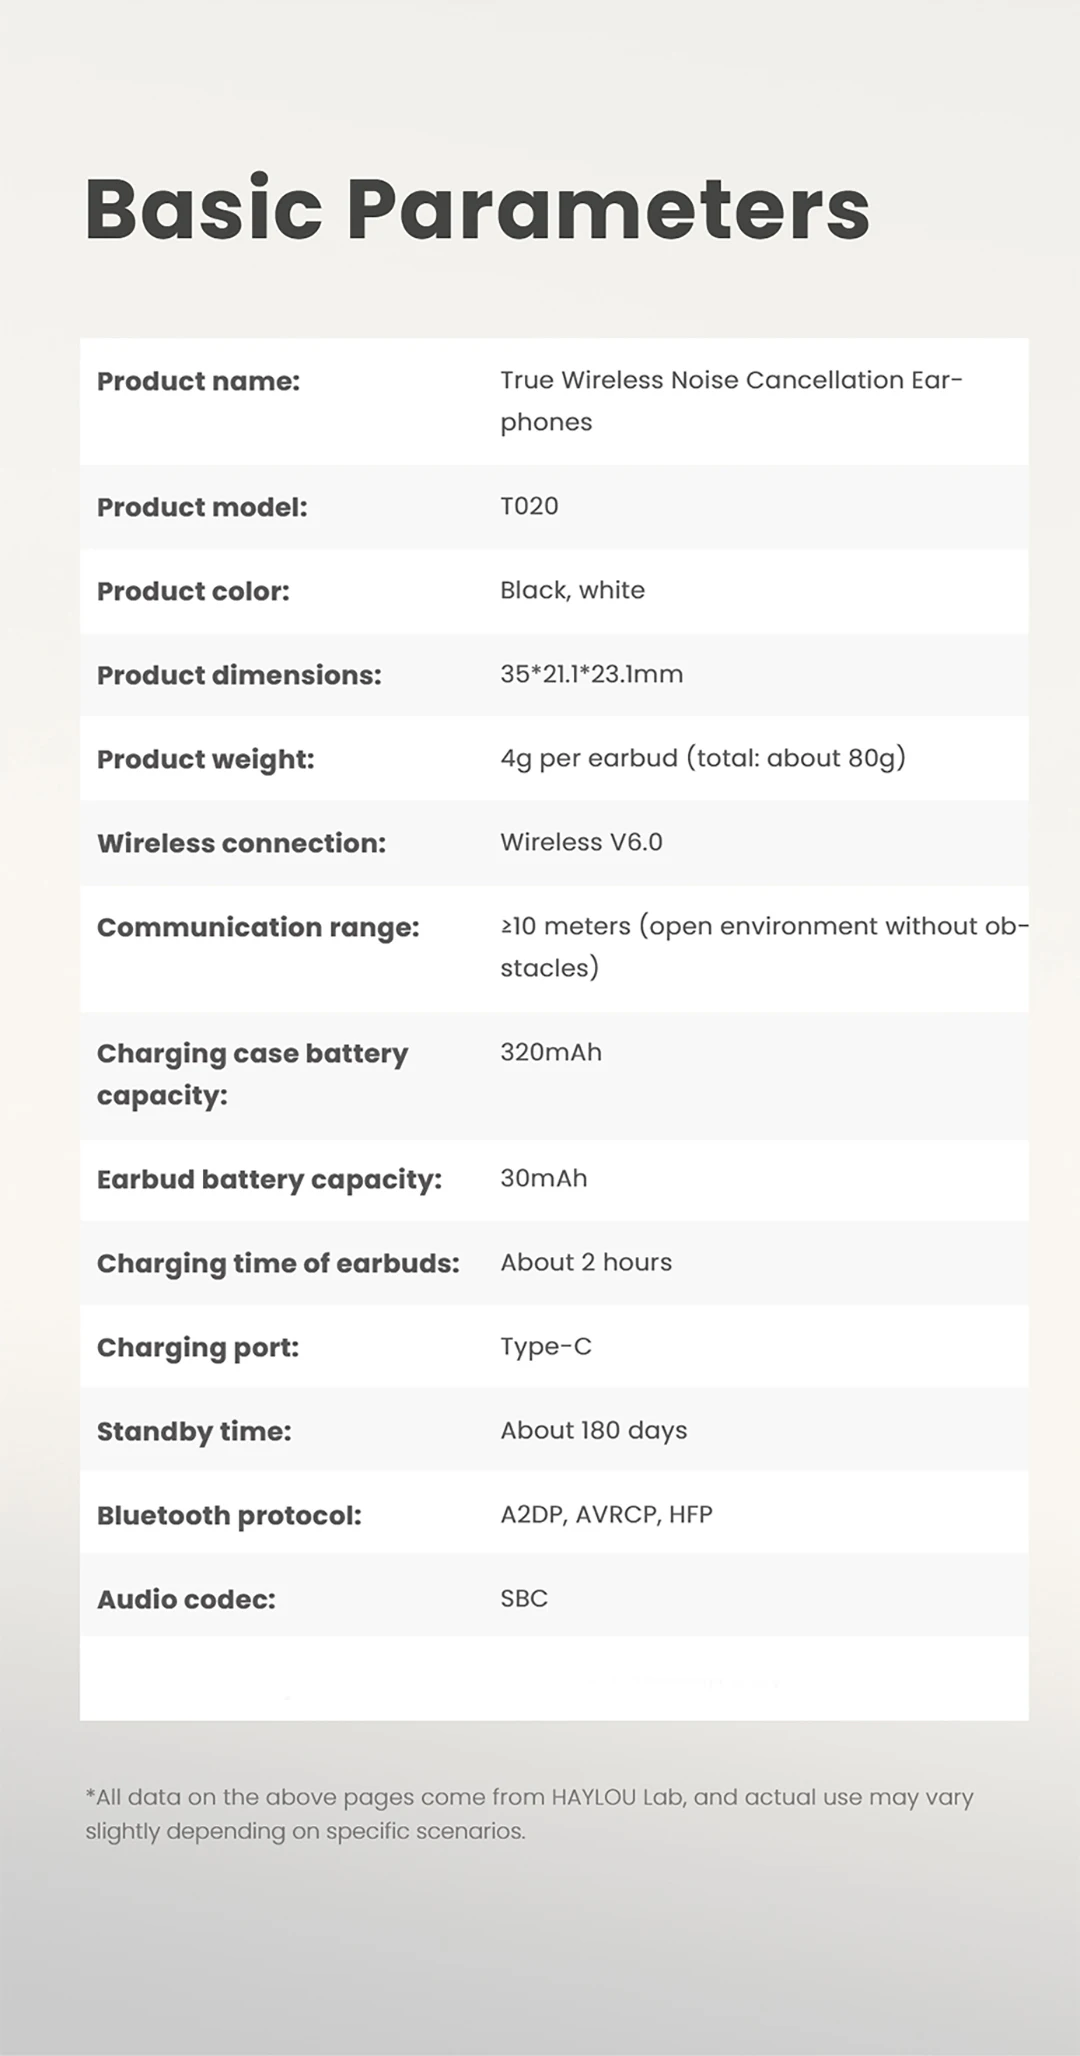This screenshot has width=1080, height=2056.
Task: Click the "Wireless V6.0" connection value
Action: tap(581, 842)
